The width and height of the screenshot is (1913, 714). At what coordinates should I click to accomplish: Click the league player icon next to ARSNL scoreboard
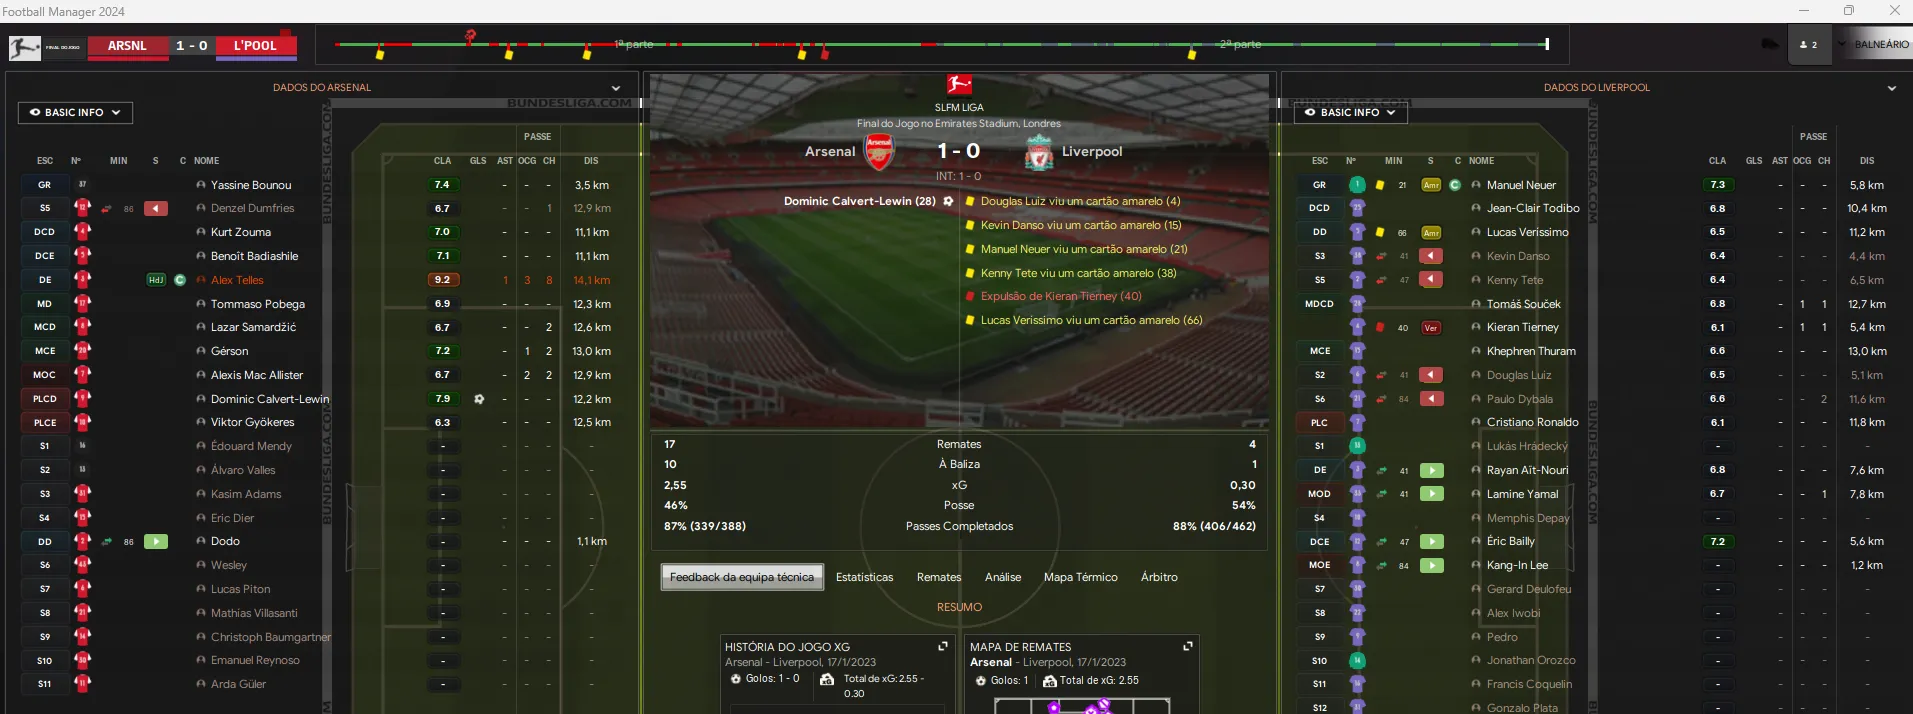[25, 46]
